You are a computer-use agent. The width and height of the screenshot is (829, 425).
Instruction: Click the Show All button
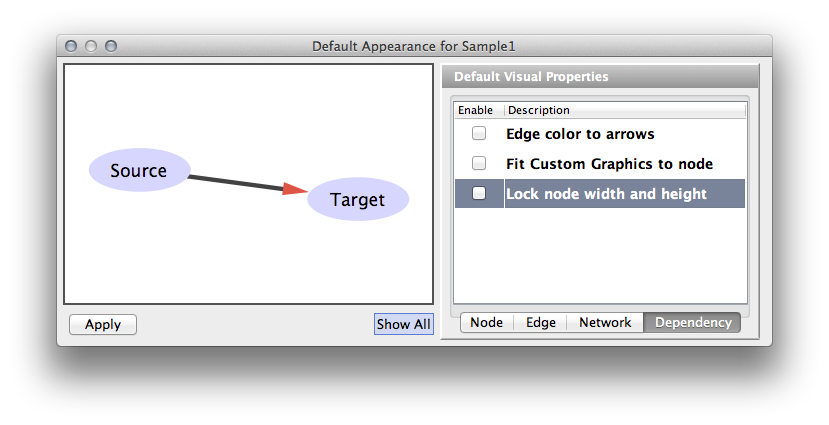(x=403, y=324)
